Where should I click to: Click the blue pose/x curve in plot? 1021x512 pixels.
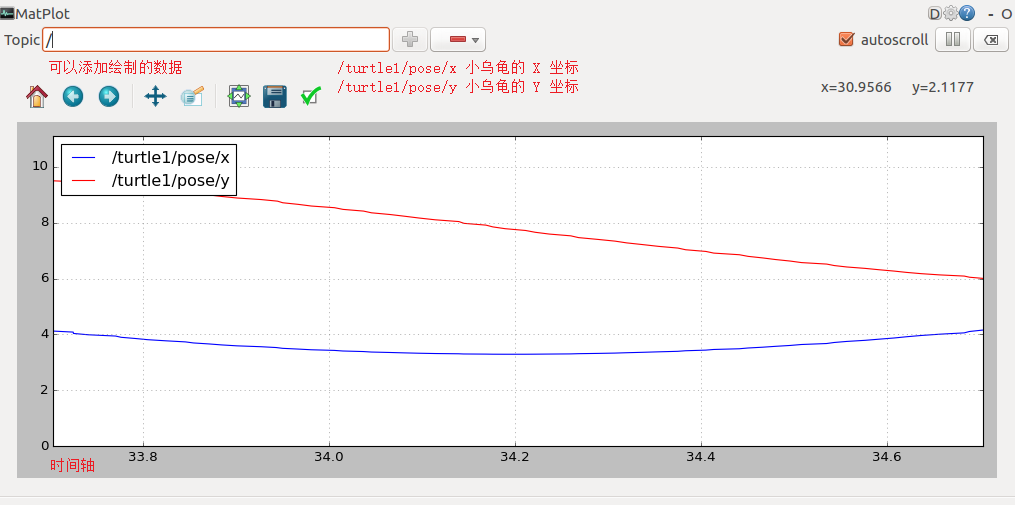[x=516, y=354]
